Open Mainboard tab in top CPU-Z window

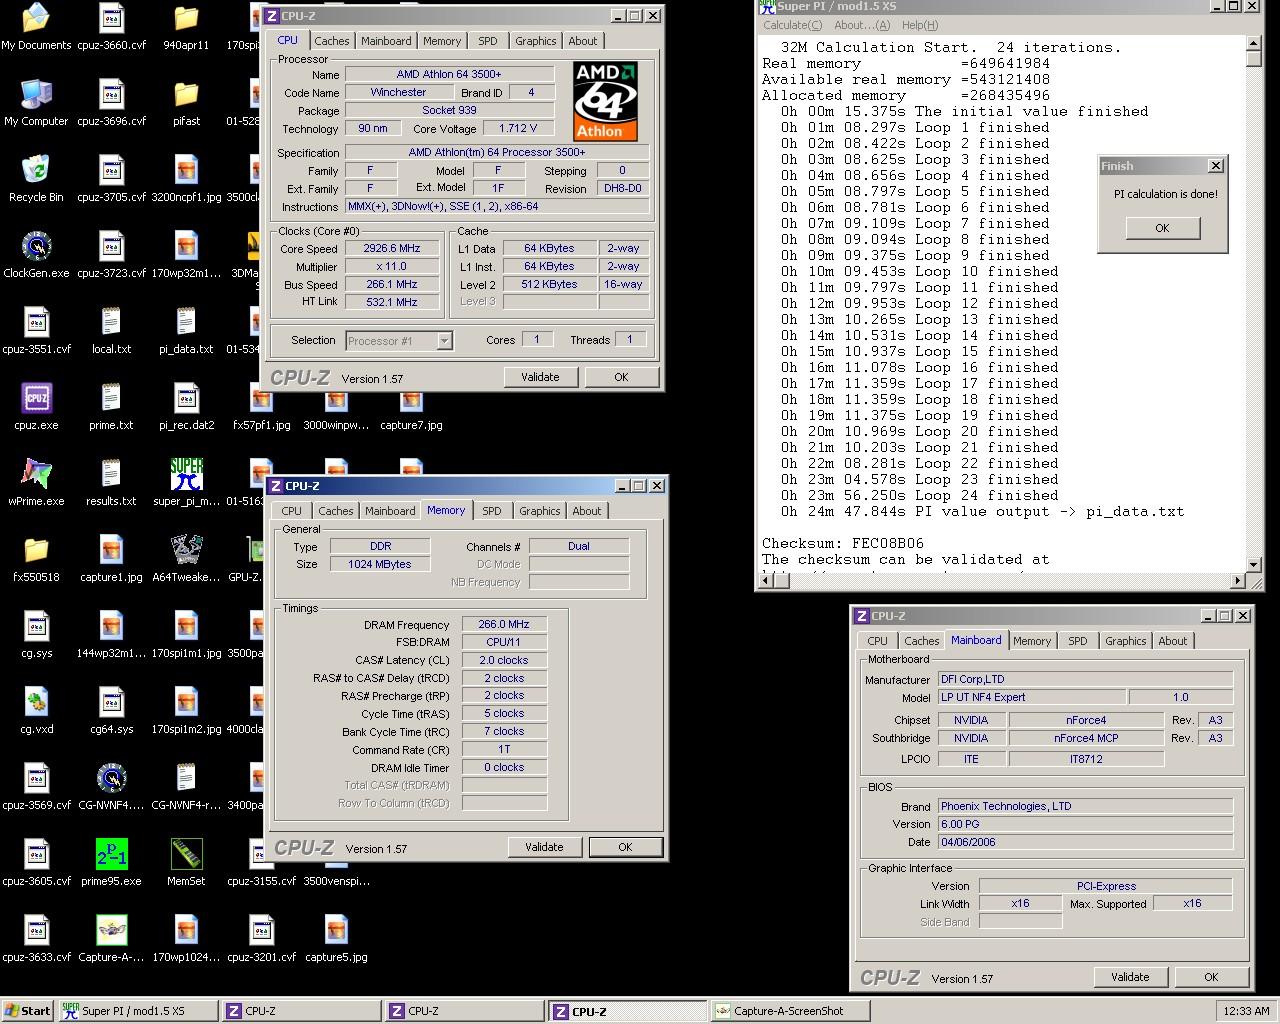click(386, 41)
